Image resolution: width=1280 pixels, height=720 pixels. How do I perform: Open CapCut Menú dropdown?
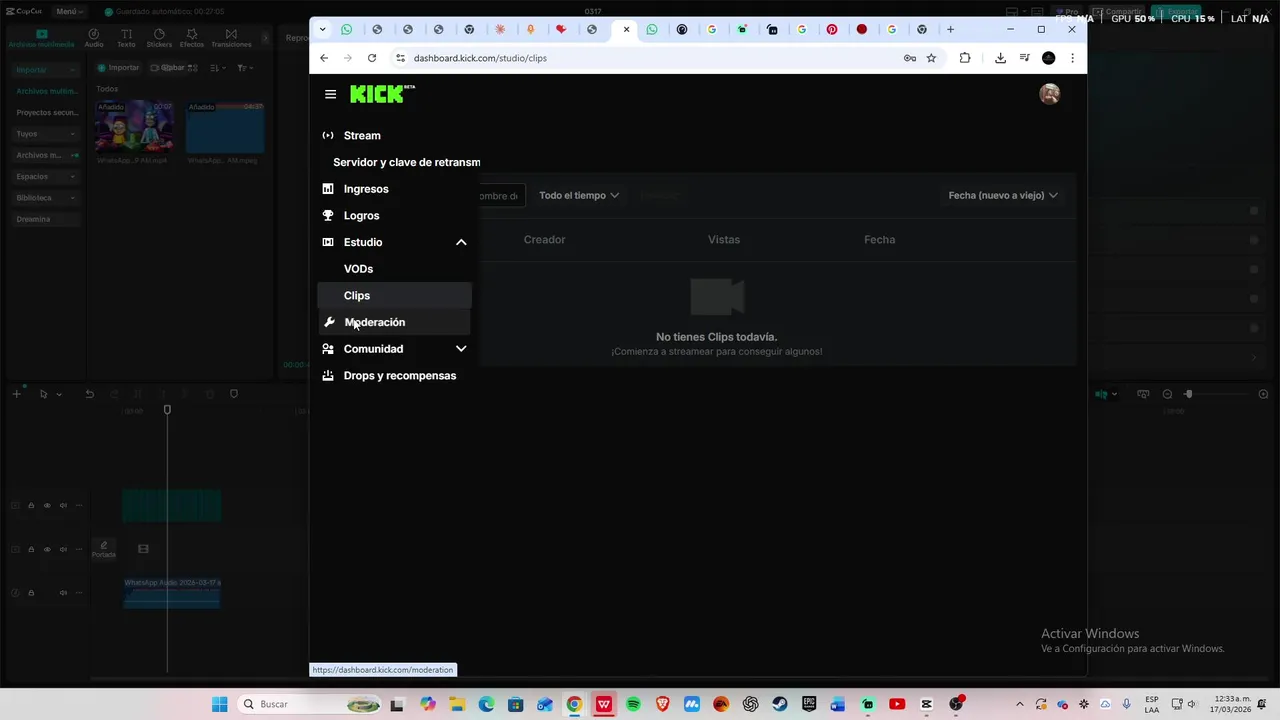[x=69, y=11]
